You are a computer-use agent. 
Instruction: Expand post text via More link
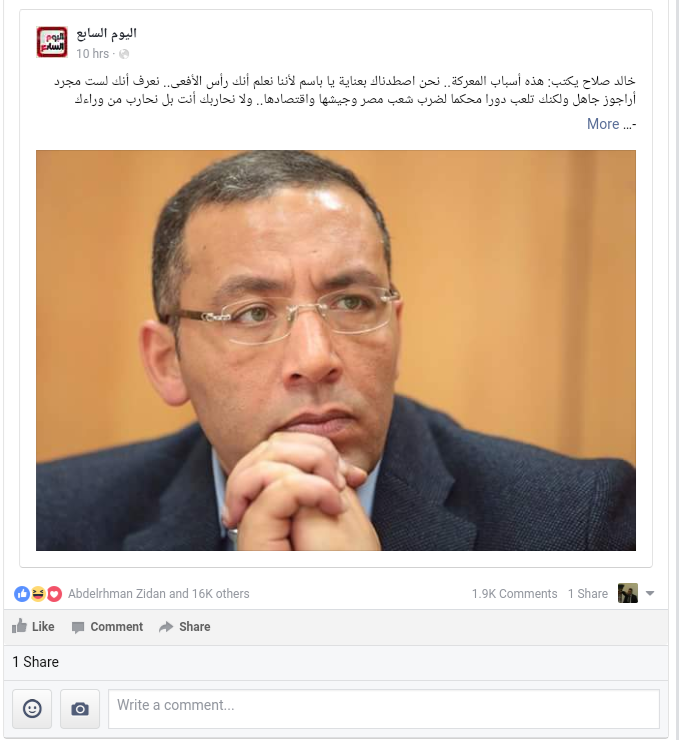pyautogui.click(x=603, y=124)
